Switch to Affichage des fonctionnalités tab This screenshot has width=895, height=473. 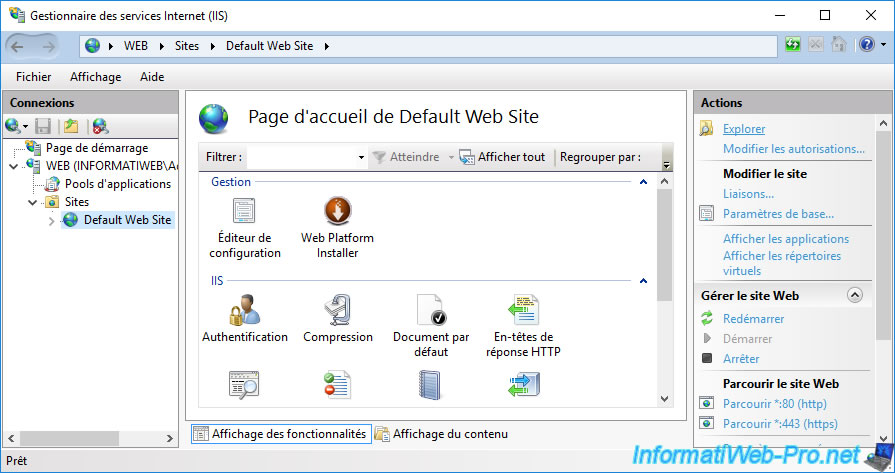click(x=281, y=434)
